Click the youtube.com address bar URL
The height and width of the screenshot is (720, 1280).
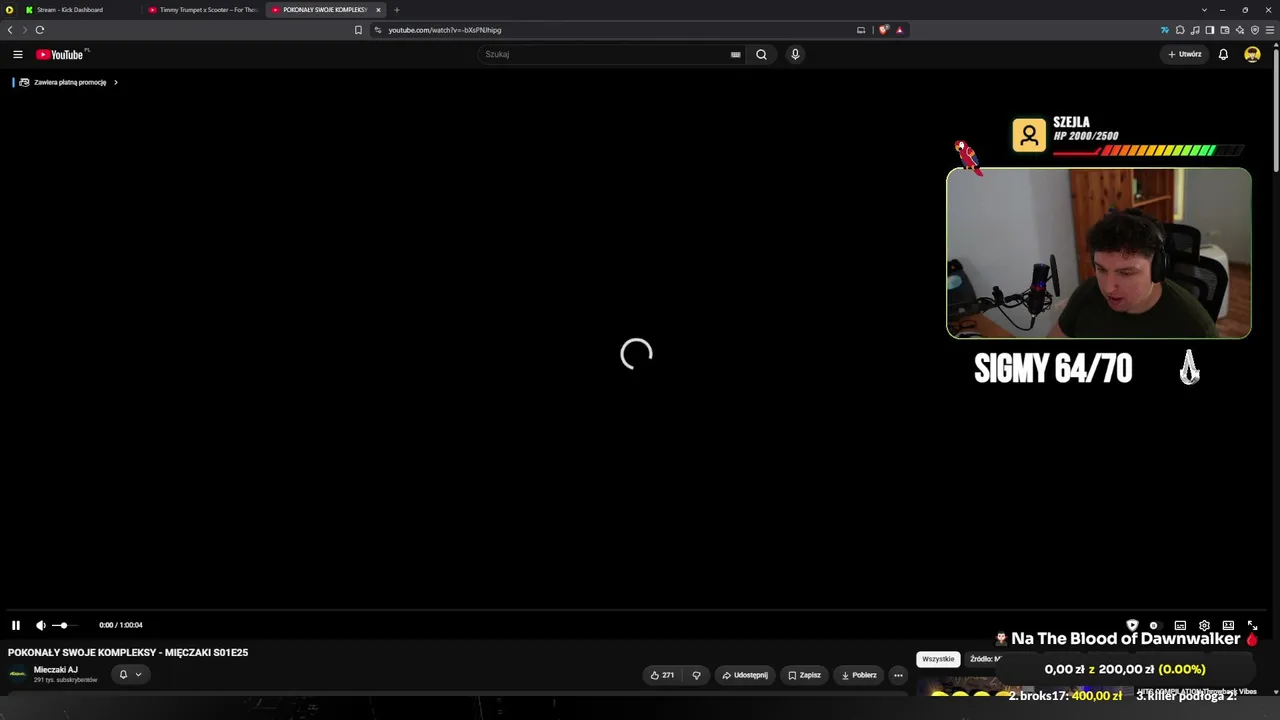pos(445,30)
